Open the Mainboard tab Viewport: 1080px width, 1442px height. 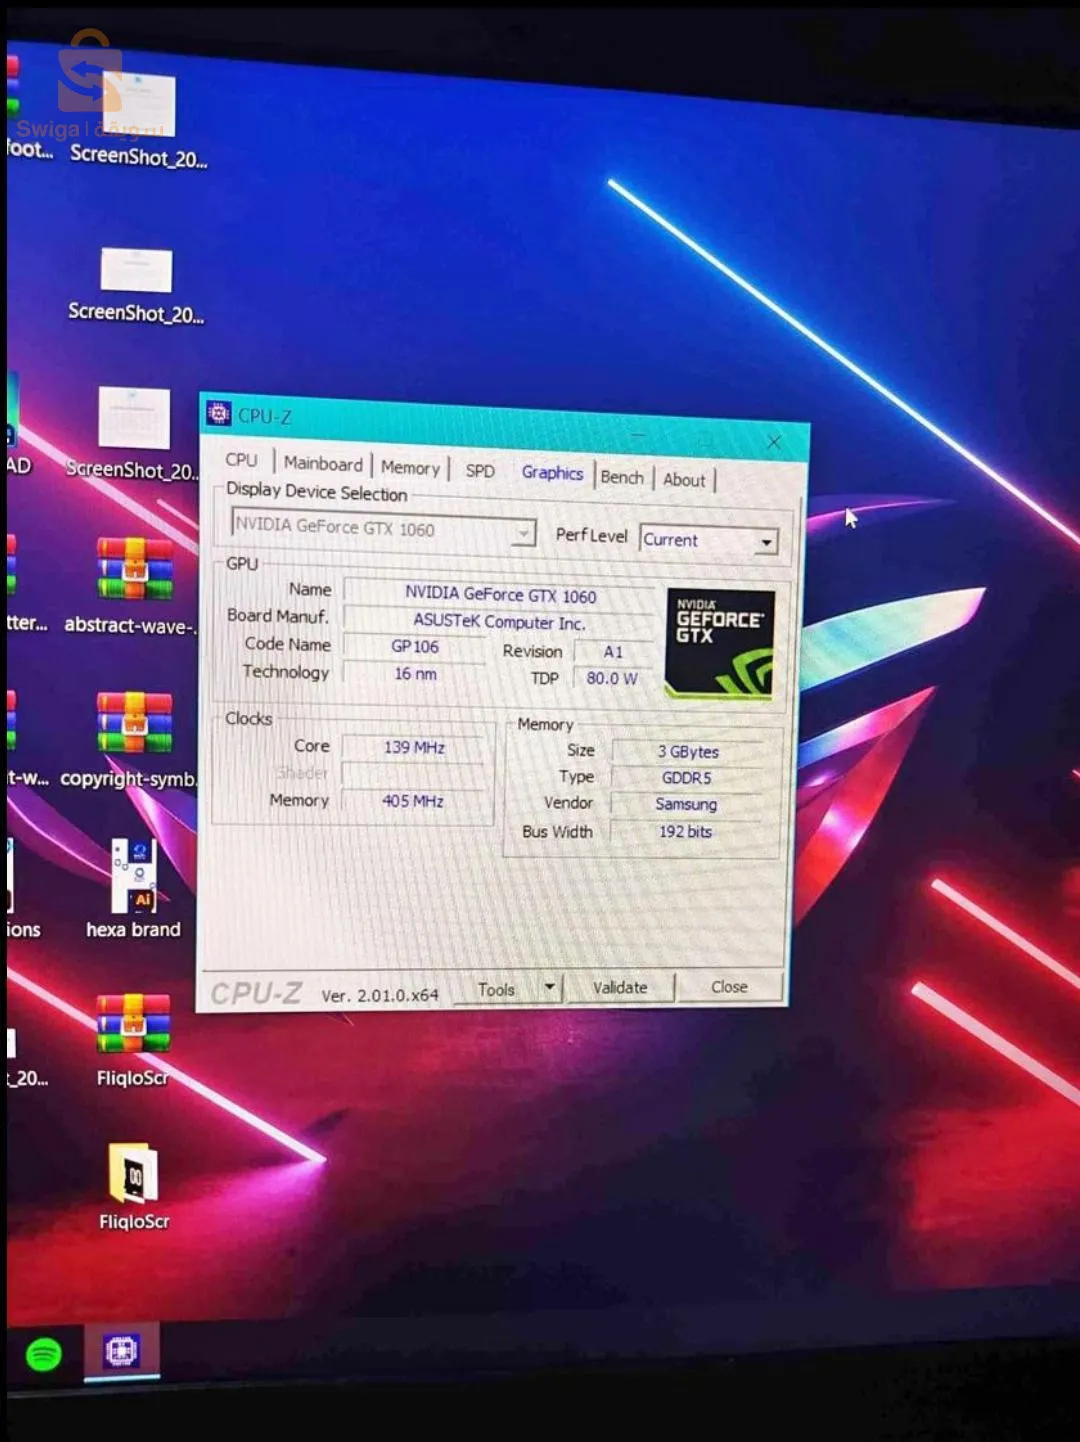tap(323, 464)
